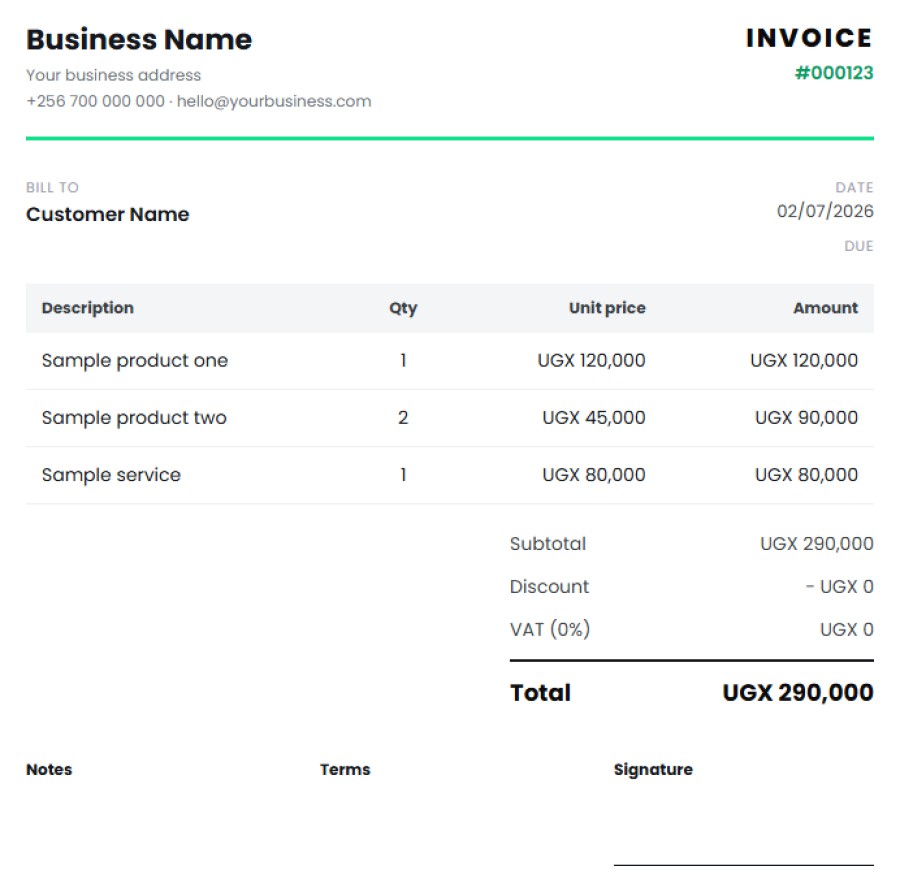Click amount UGX 90,000
The height and width of the screenshot is (892, 900).
click(806, 418)
